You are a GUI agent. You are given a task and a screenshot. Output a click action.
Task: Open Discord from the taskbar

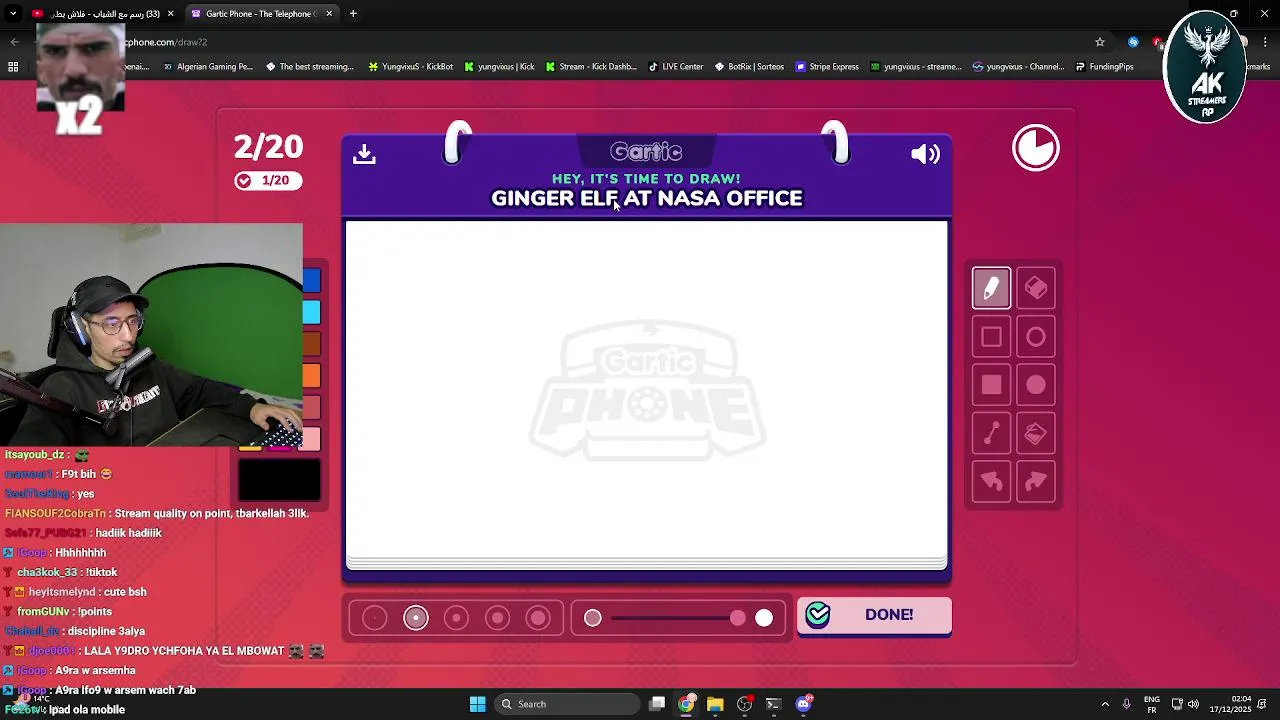tap(803, 704)
